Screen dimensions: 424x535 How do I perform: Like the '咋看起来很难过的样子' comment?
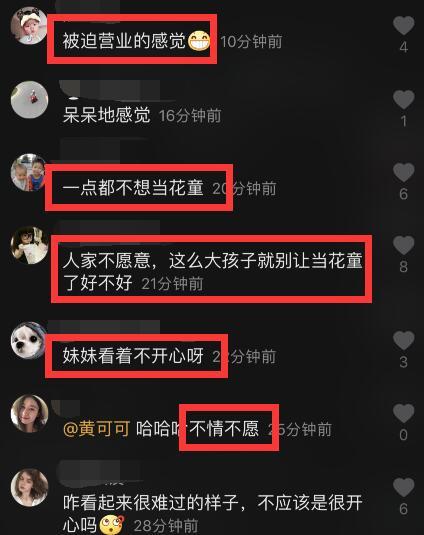404,487
